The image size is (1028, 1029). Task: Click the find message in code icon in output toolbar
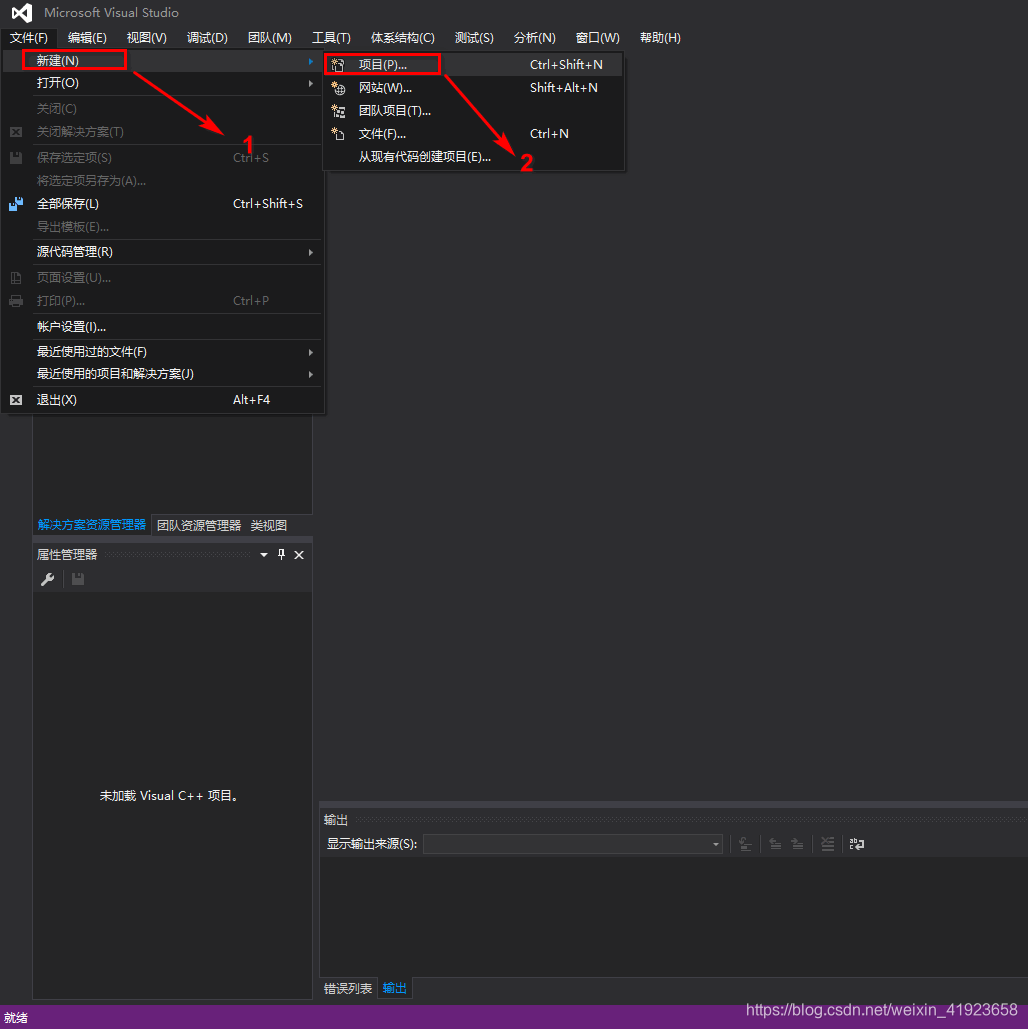point(745,844)
